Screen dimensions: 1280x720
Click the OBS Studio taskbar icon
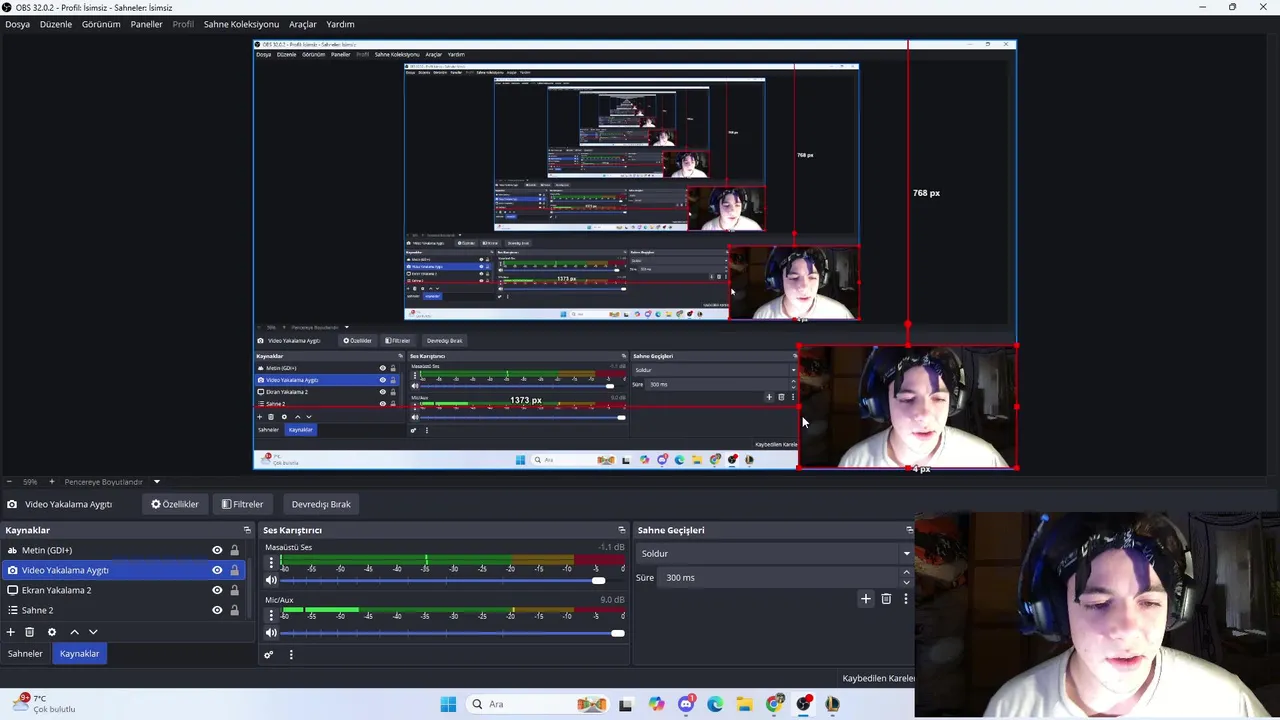pos(804,704)
